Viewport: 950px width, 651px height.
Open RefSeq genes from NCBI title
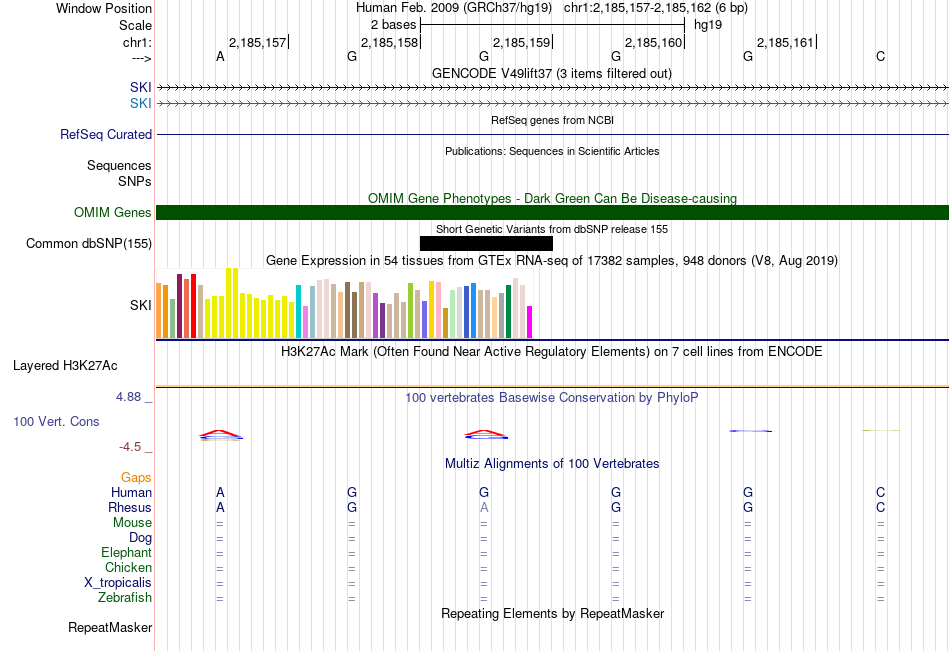pyautogui.click(x=553, y=120)
